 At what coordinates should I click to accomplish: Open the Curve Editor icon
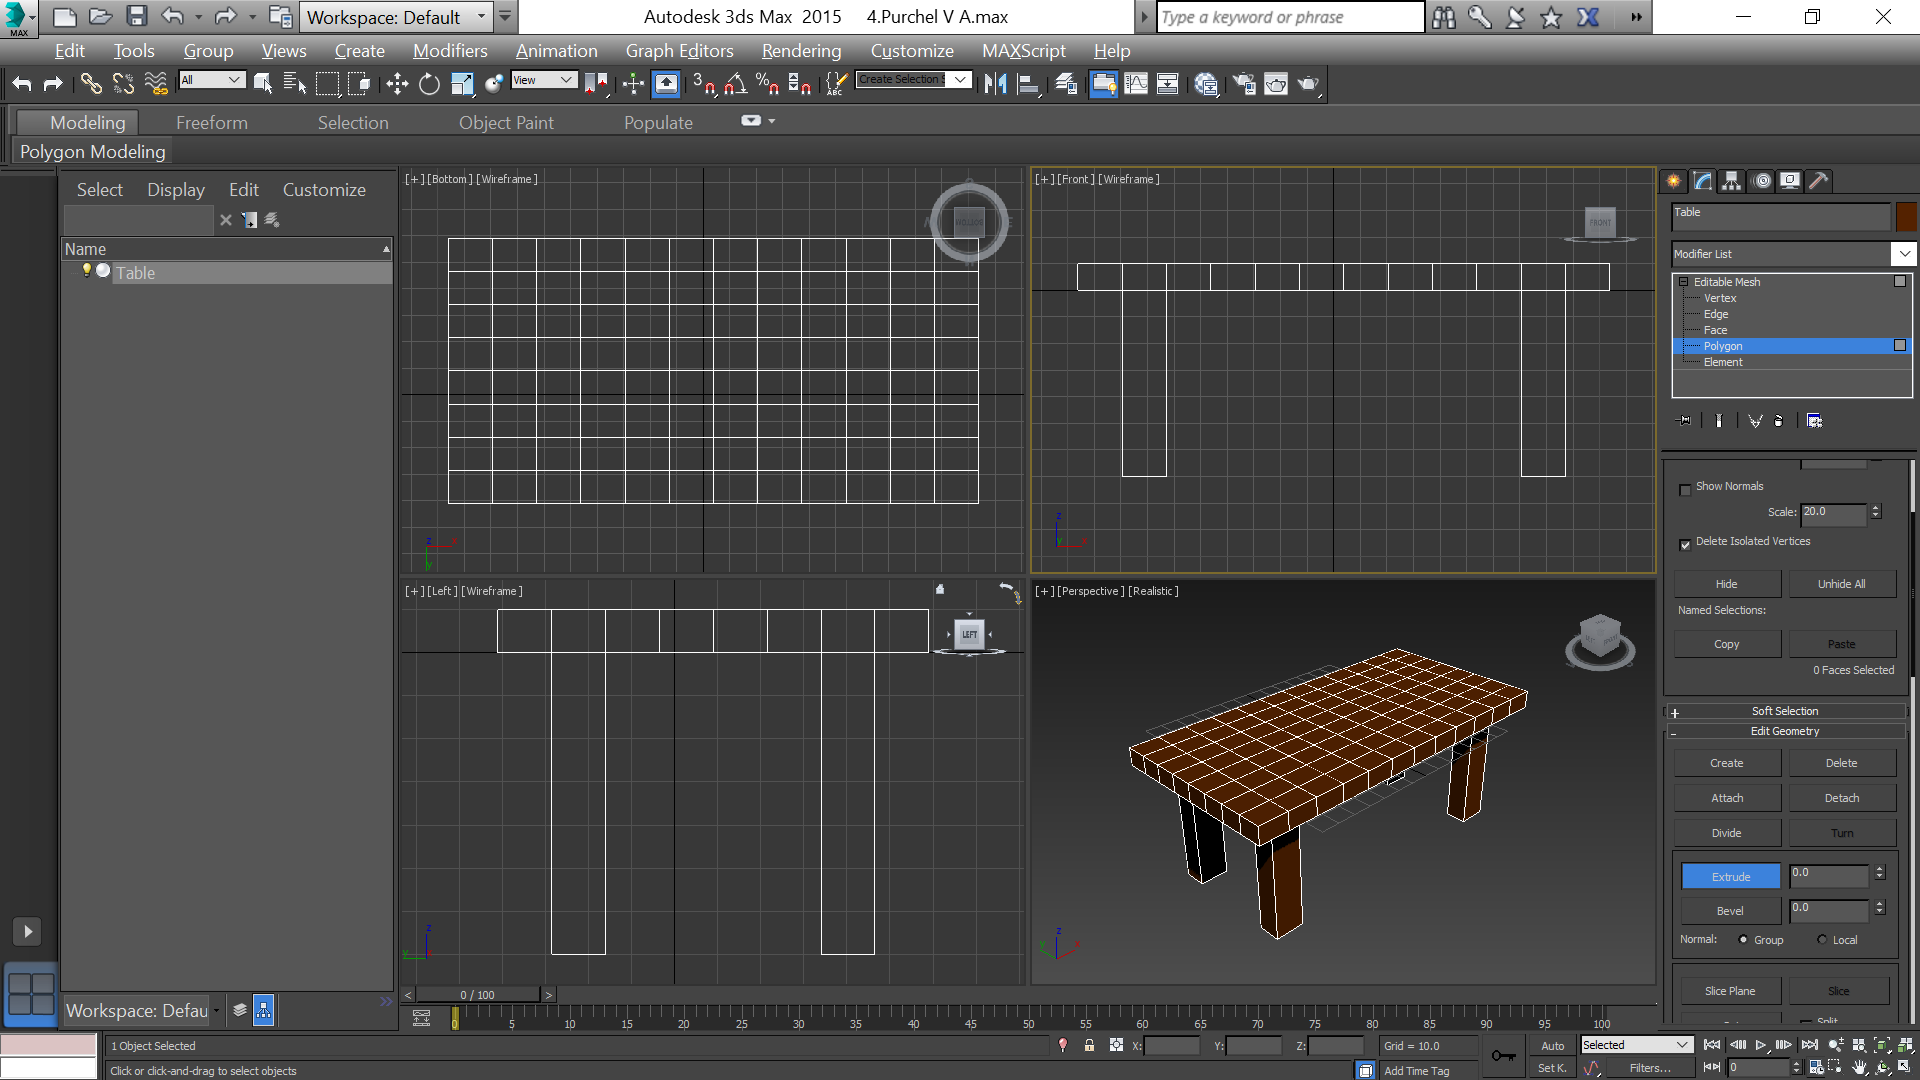(x=1136, y=84)
